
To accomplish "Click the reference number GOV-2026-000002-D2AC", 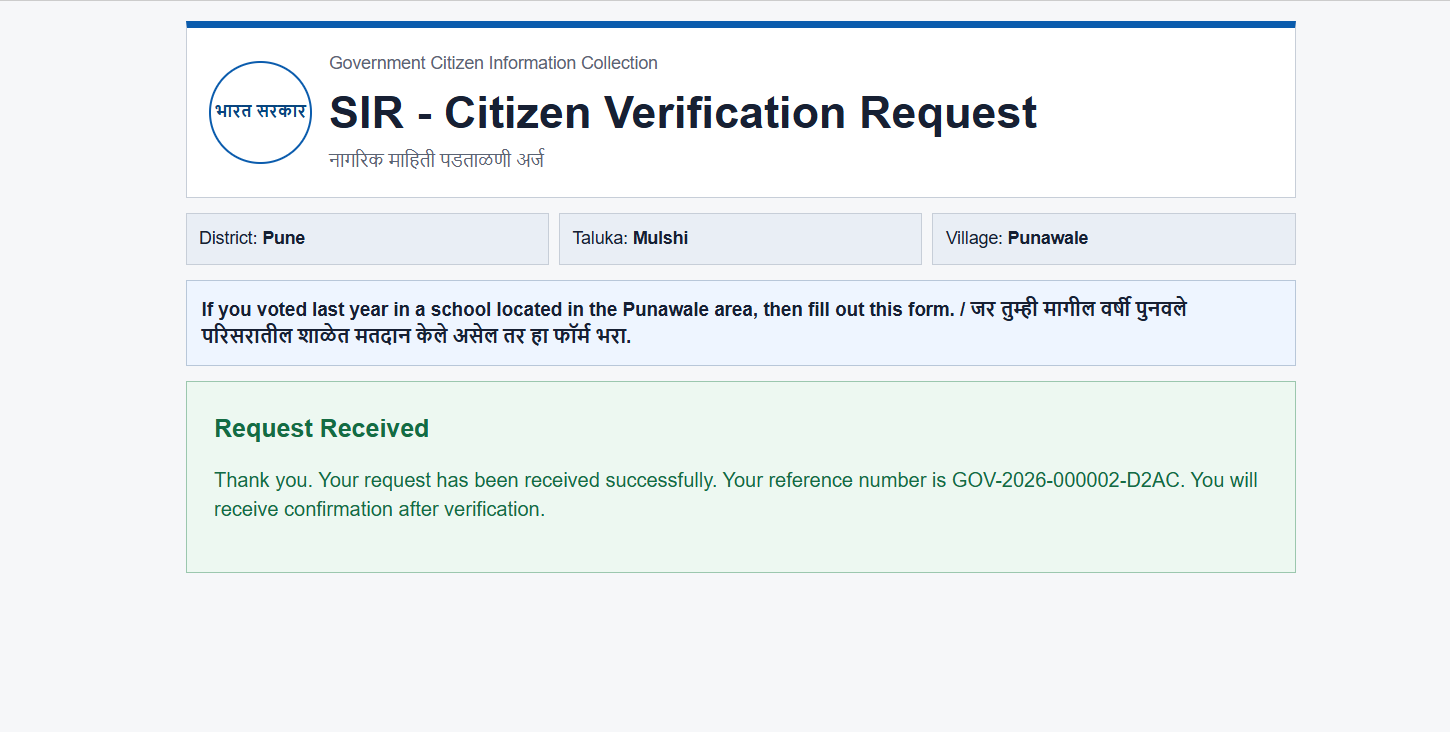I will 1068,480.
